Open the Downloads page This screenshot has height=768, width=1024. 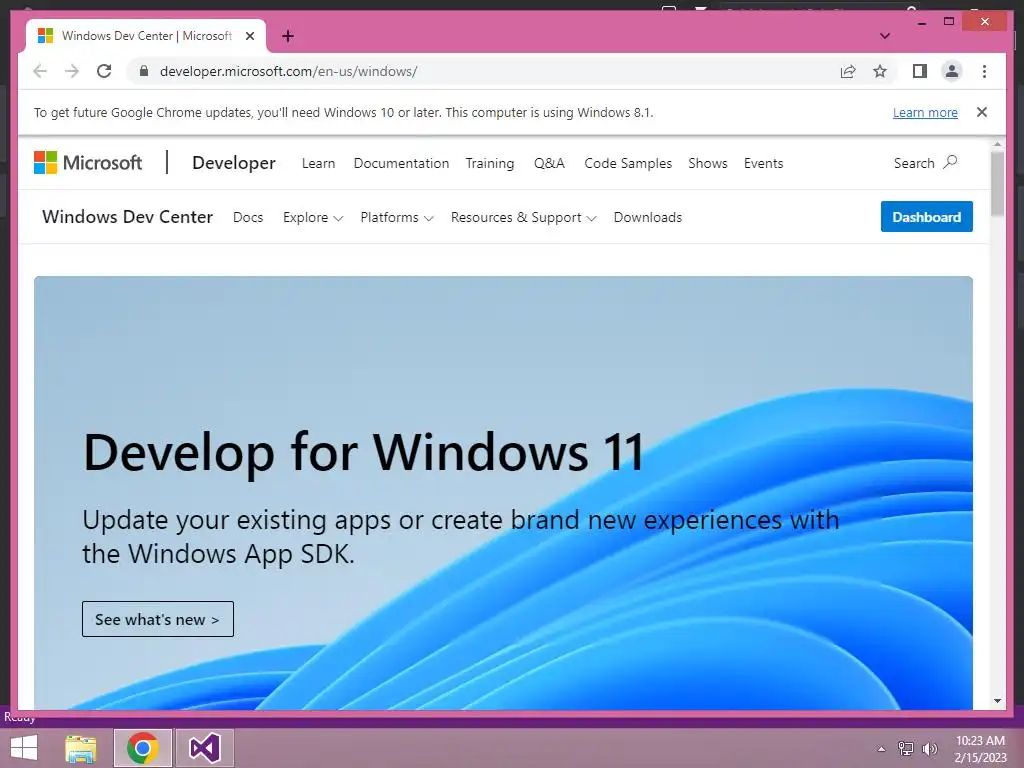(x=647, y=217)
